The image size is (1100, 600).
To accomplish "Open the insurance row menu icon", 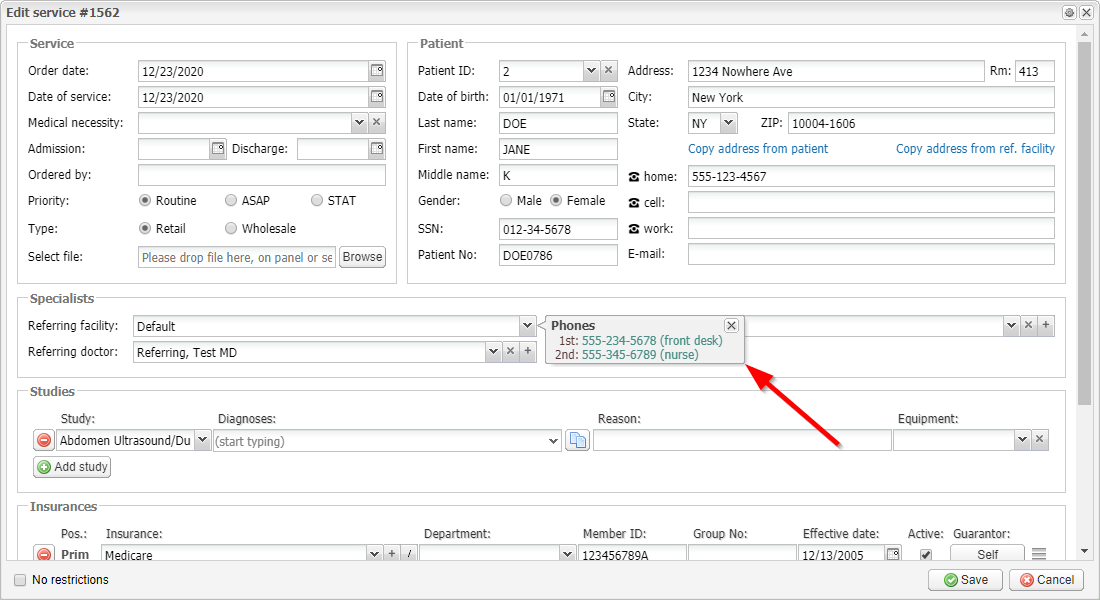I will coord(1039,554).
